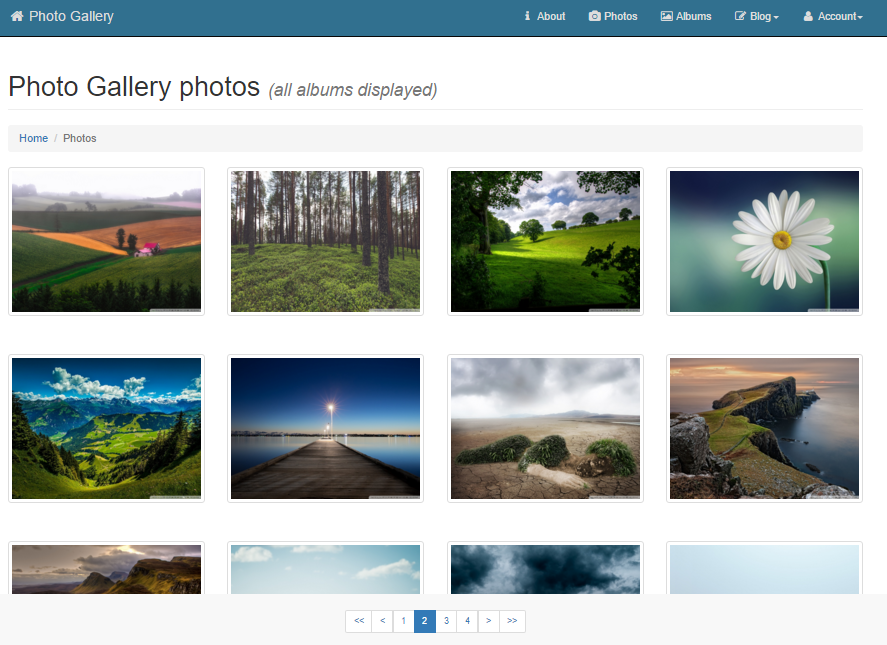Open the pine forest photo thumbnail

pos(325,241)
